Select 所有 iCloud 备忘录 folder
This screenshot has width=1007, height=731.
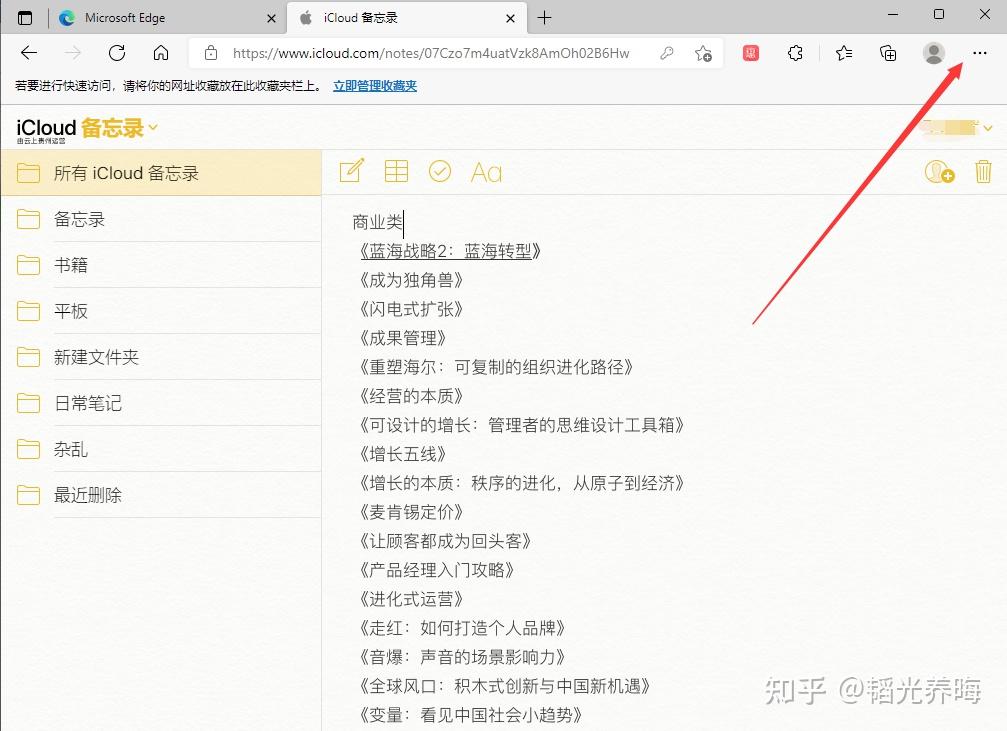click(x=161, y=173)
